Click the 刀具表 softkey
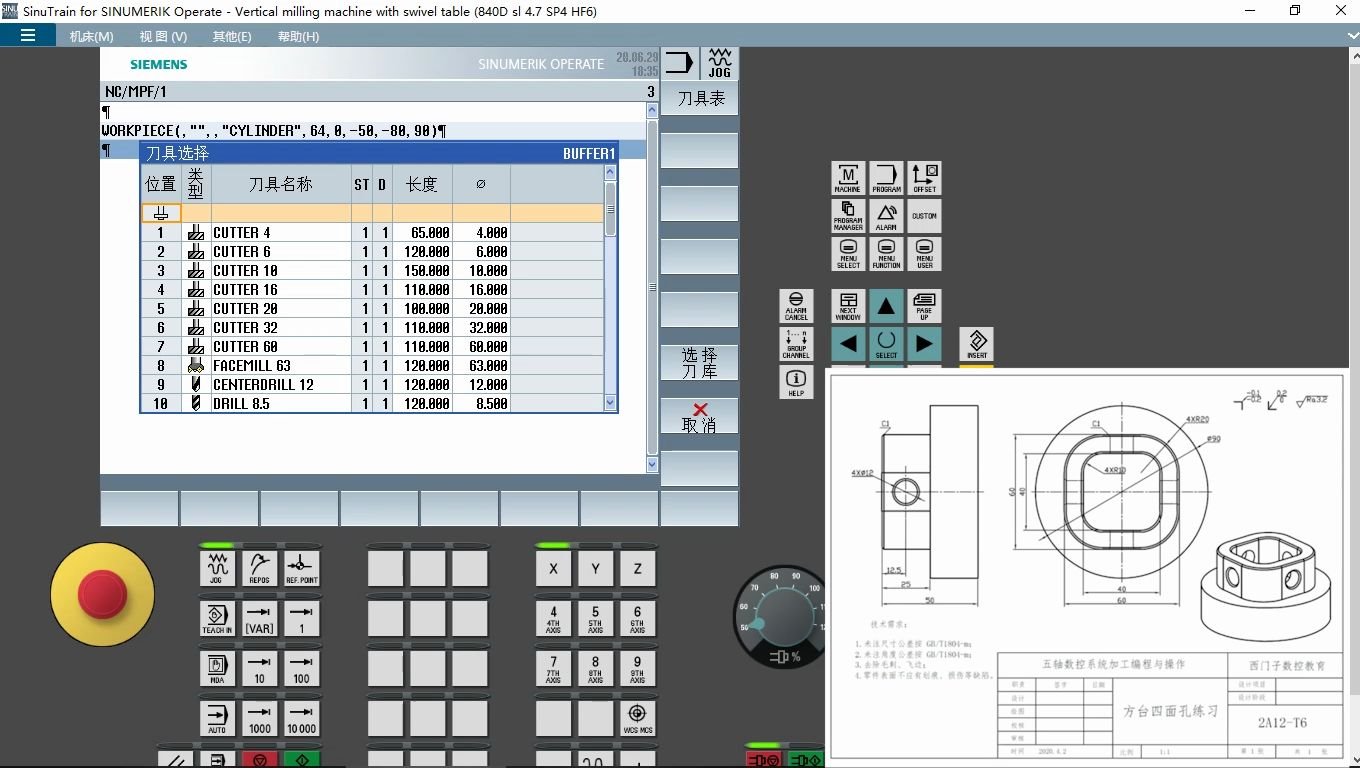1360x768 pixels. [700, 98]
